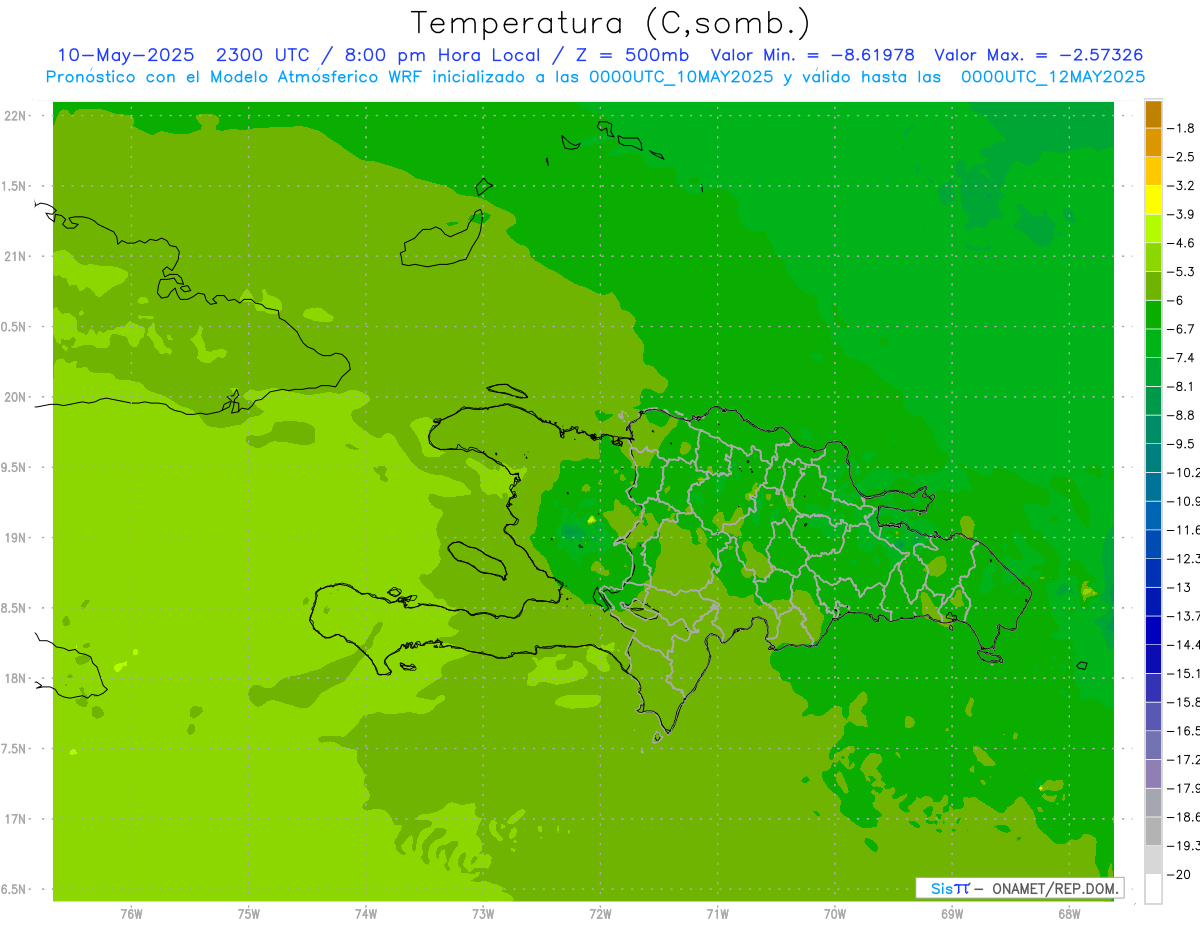Click the "76W" longitude axis label

point(131,914)
